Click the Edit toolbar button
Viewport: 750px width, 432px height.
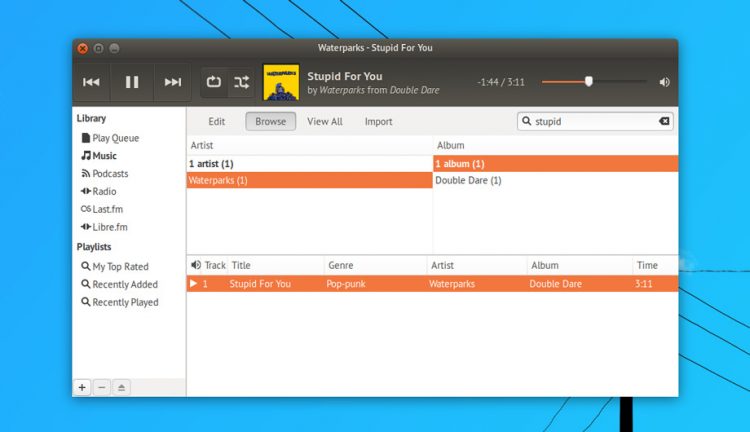point(216,122)
